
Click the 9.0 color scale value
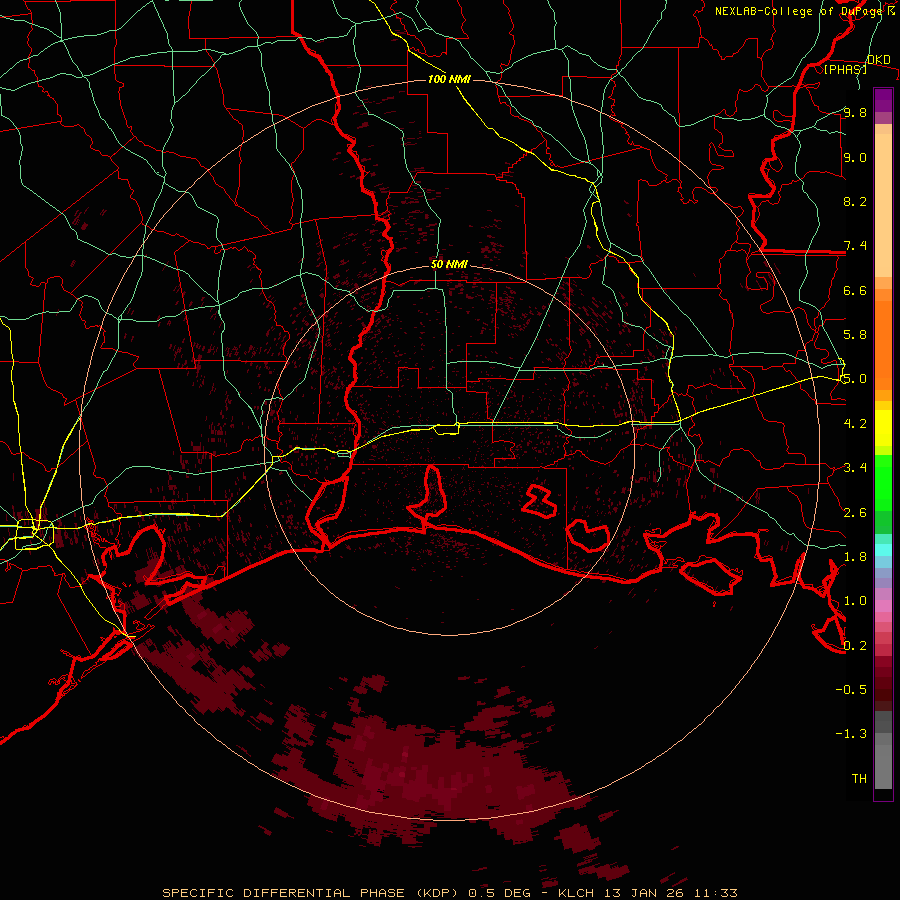(x=855, y=157)
